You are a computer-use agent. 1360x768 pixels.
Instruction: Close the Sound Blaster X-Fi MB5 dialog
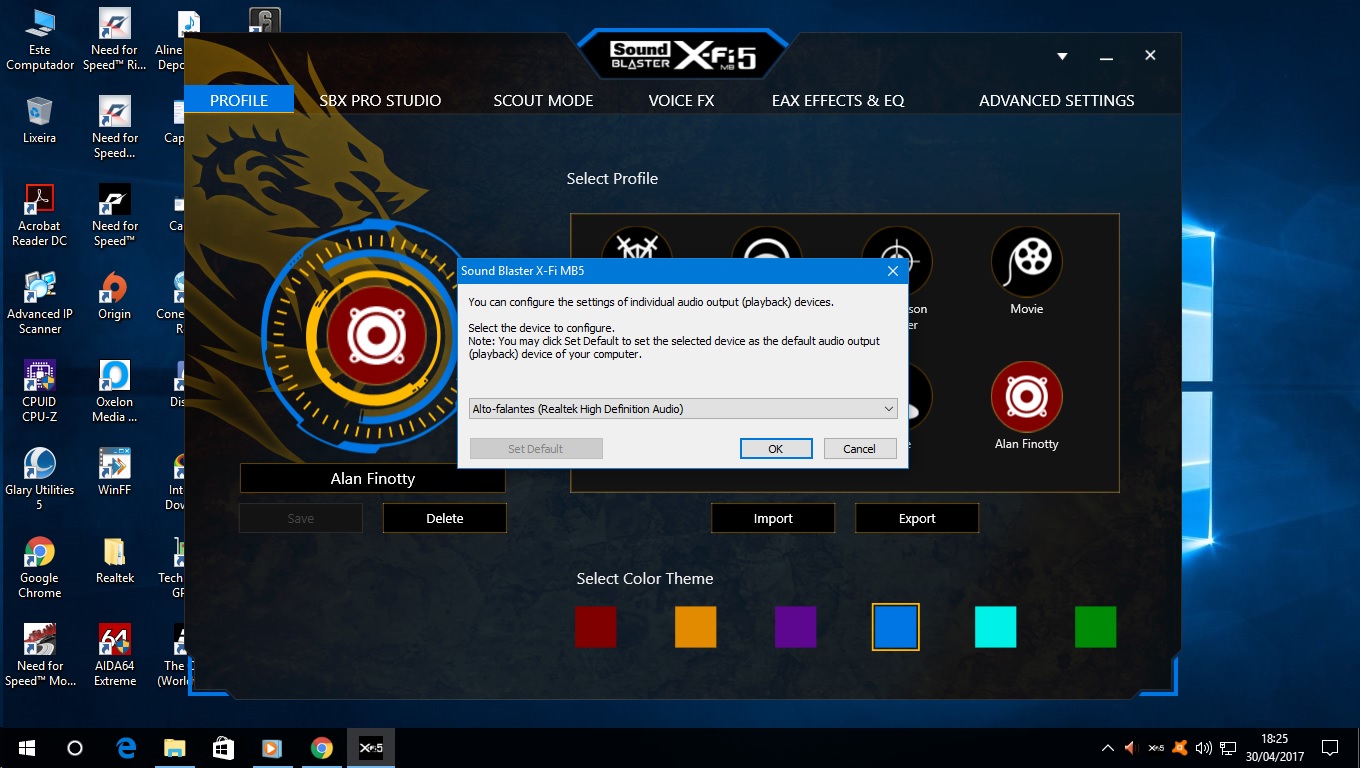coord(893,271)
